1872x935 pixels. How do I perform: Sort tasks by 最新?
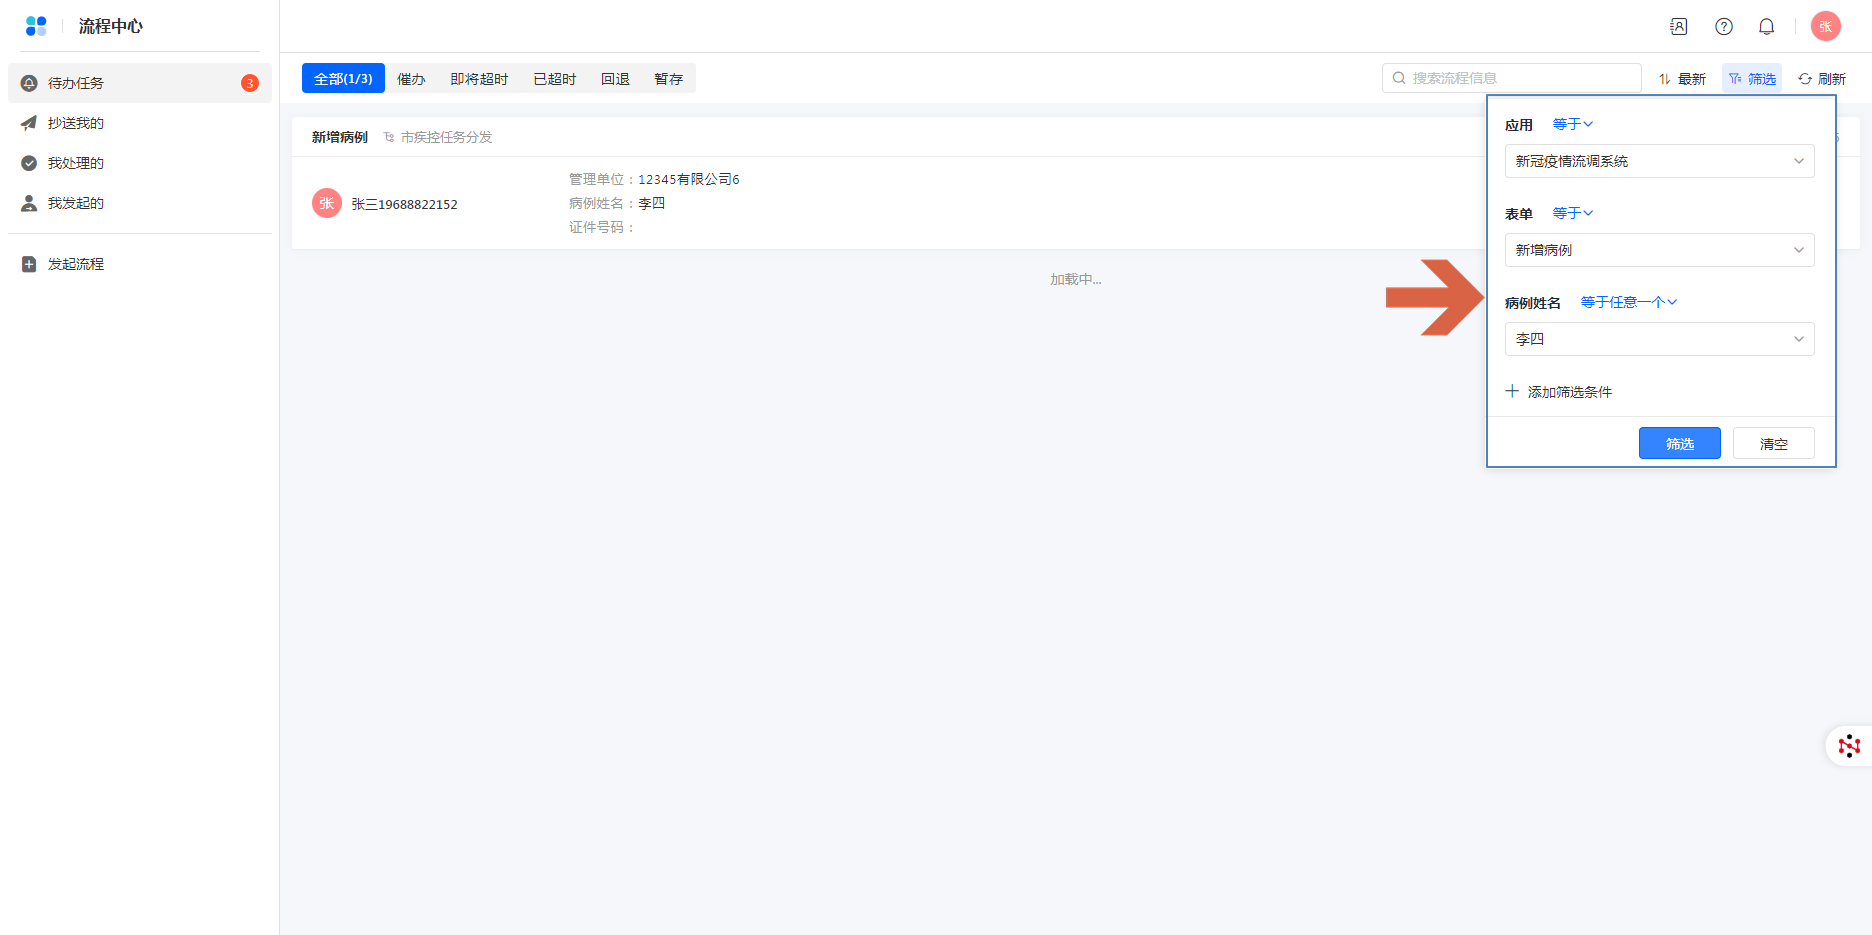click(x=1682, y=79)
